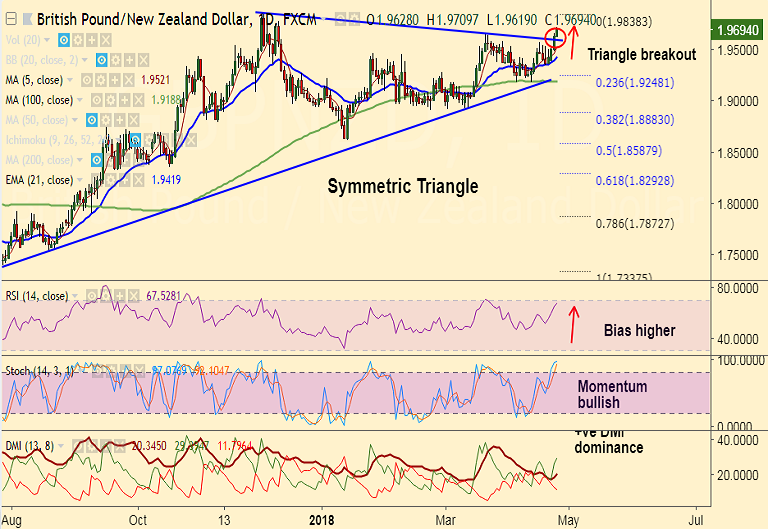Screen dimensions: 768x531
Task: Open the MA (5, close) settings gear
Action: (x=101, y=80)
